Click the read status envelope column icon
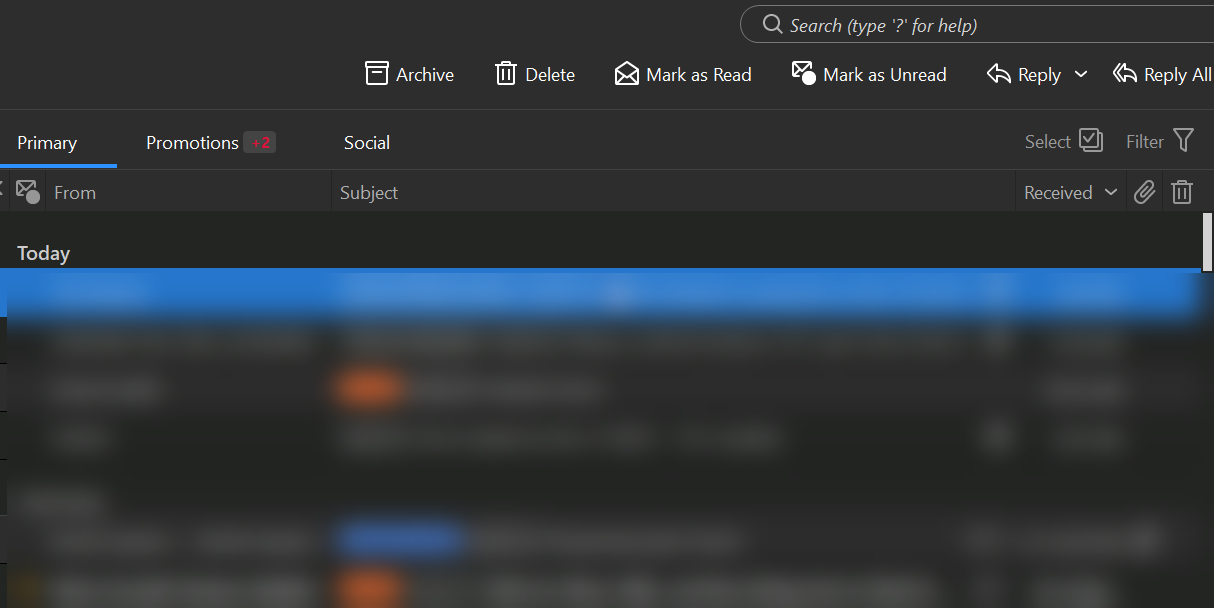The image size is (1214, 608). 28,192
